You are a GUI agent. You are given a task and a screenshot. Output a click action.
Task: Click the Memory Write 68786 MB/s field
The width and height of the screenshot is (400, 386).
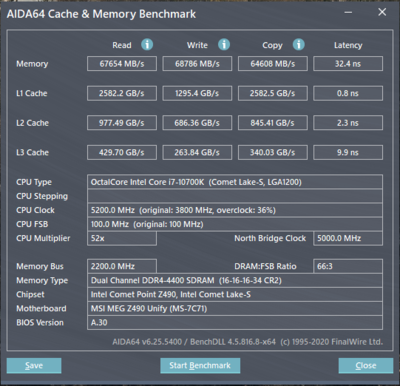tap(197, 64)
